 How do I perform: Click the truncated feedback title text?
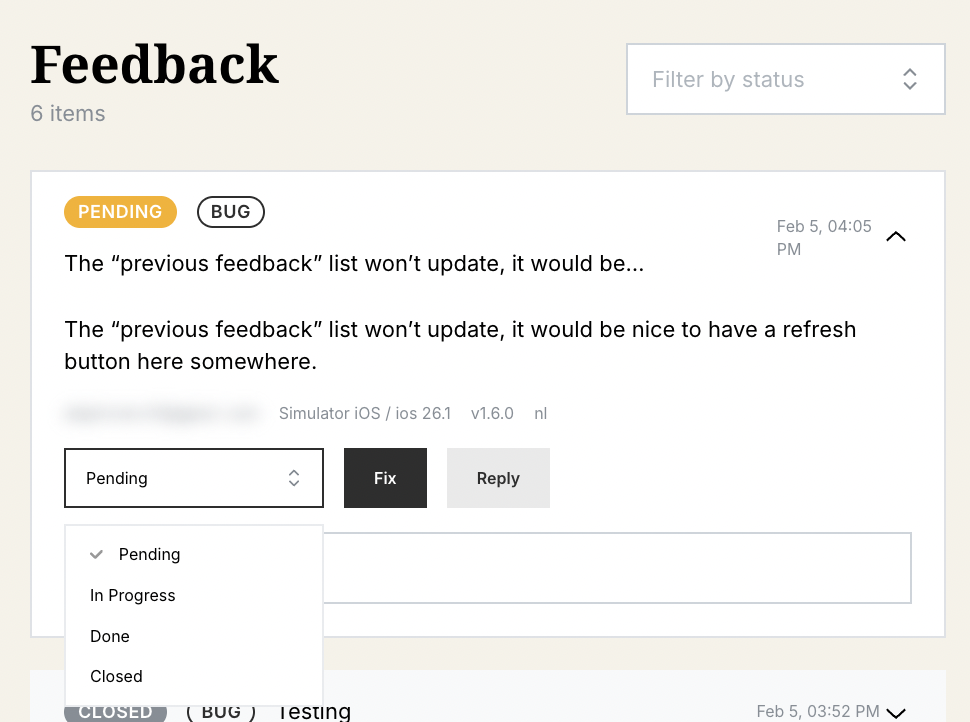tap(354, 263)
